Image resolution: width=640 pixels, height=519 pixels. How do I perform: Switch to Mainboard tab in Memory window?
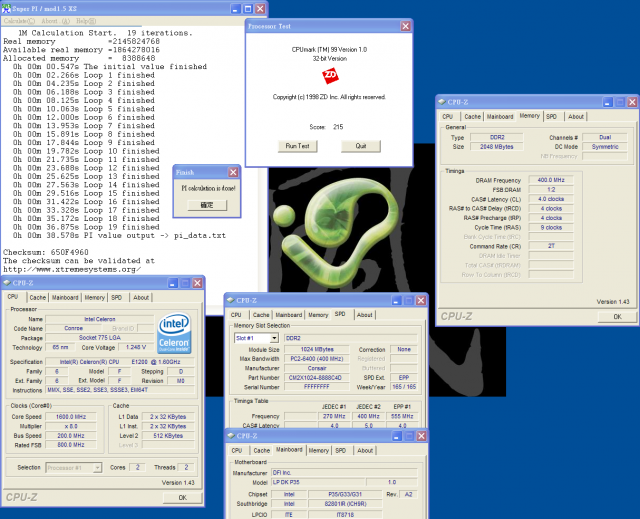pos(500,116)
